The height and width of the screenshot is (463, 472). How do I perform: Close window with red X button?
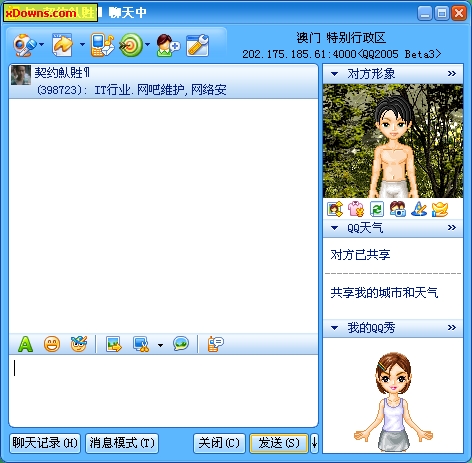click(459, 13)
